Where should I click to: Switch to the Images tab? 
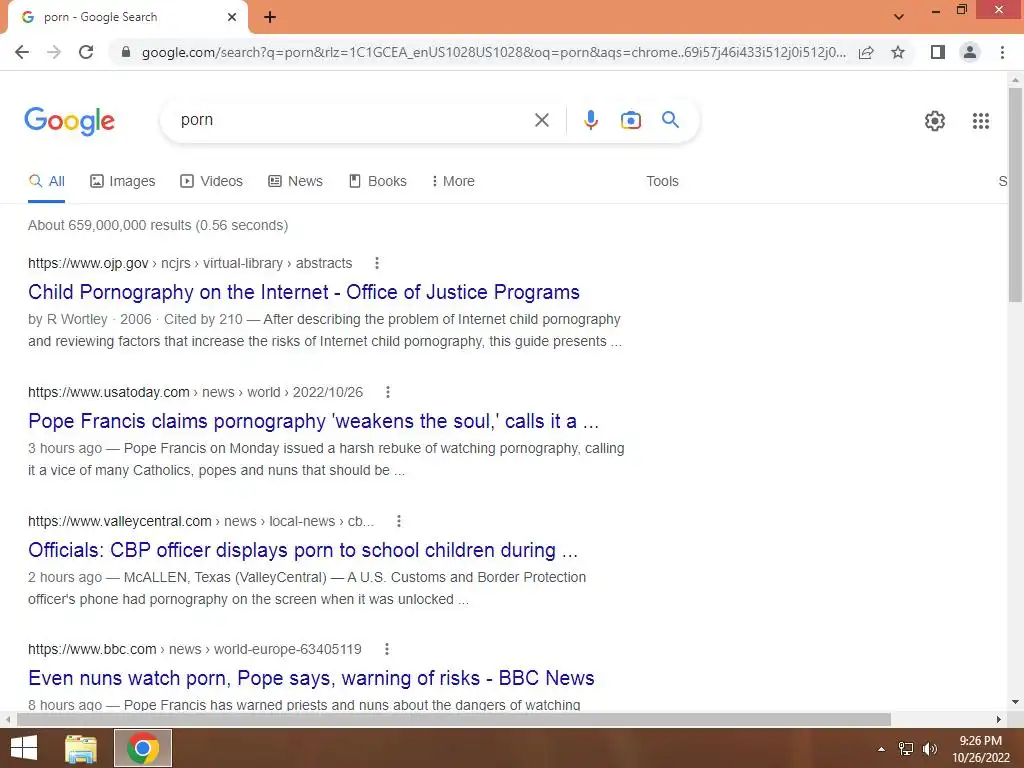pos(123,181)
